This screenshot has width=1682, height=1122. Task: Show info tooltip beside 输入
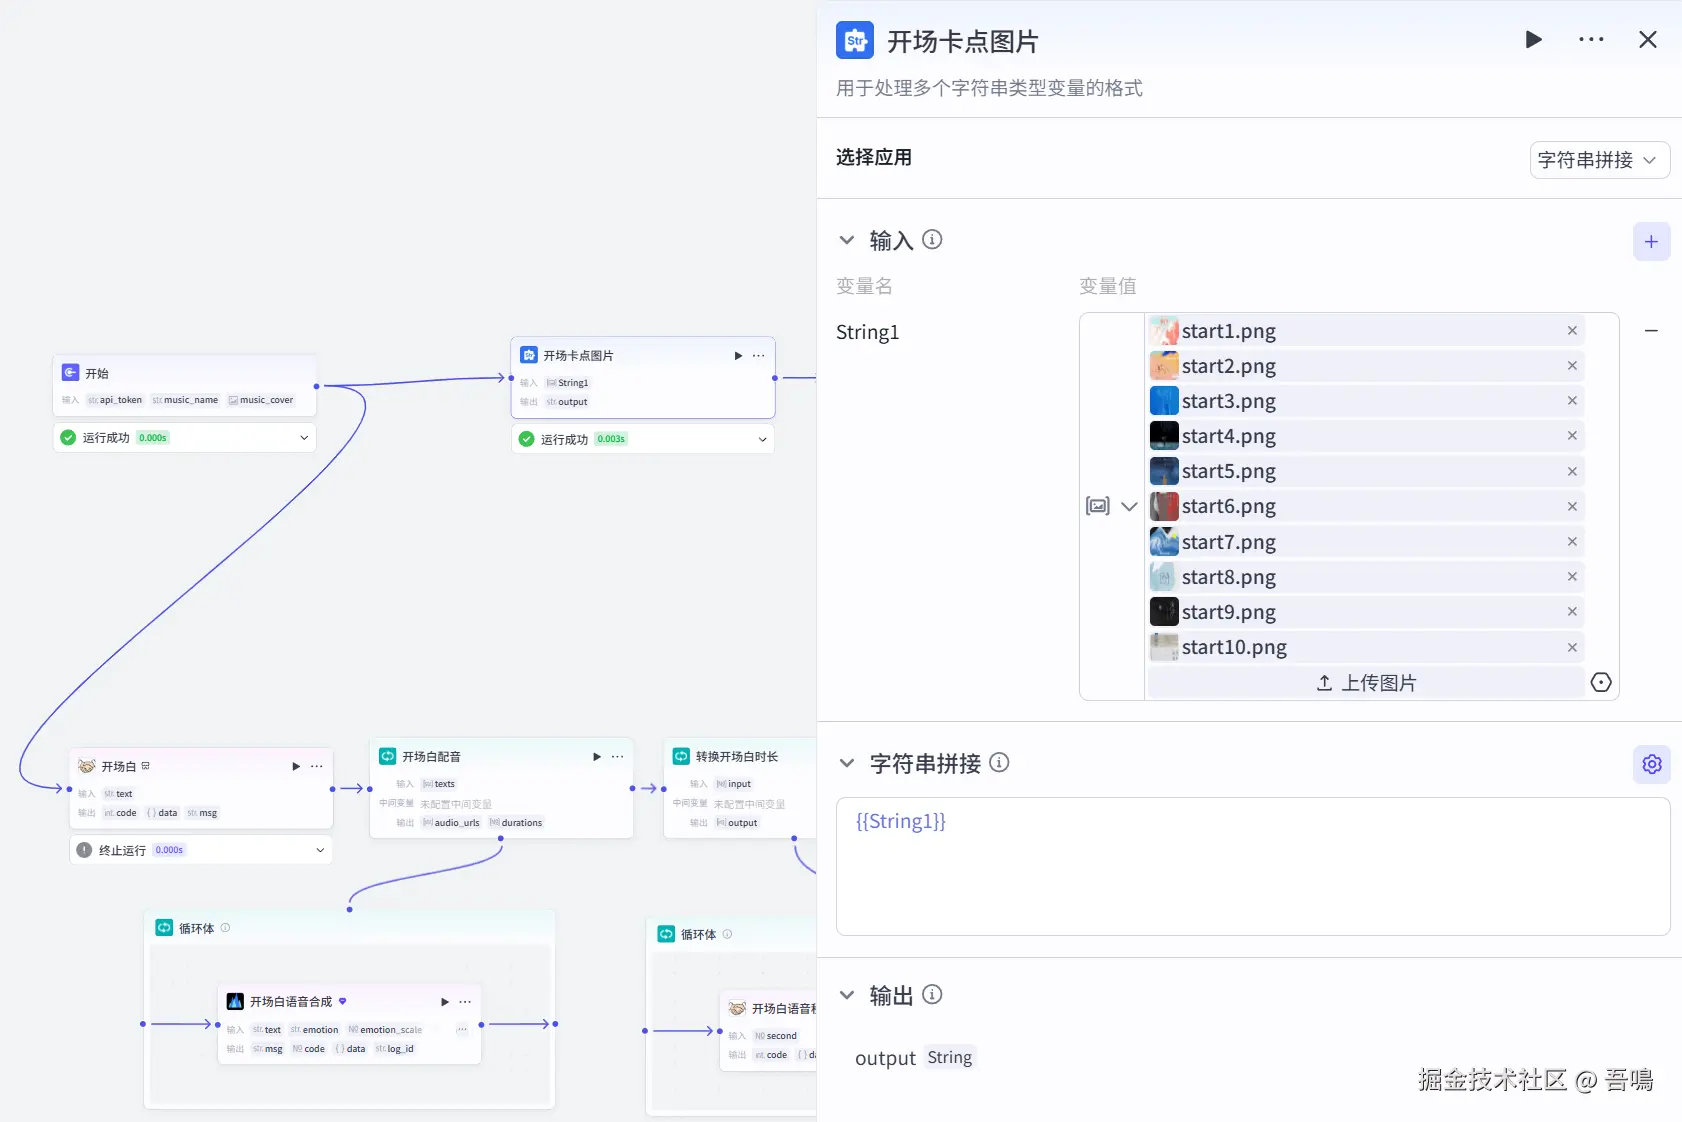(932, 240)
